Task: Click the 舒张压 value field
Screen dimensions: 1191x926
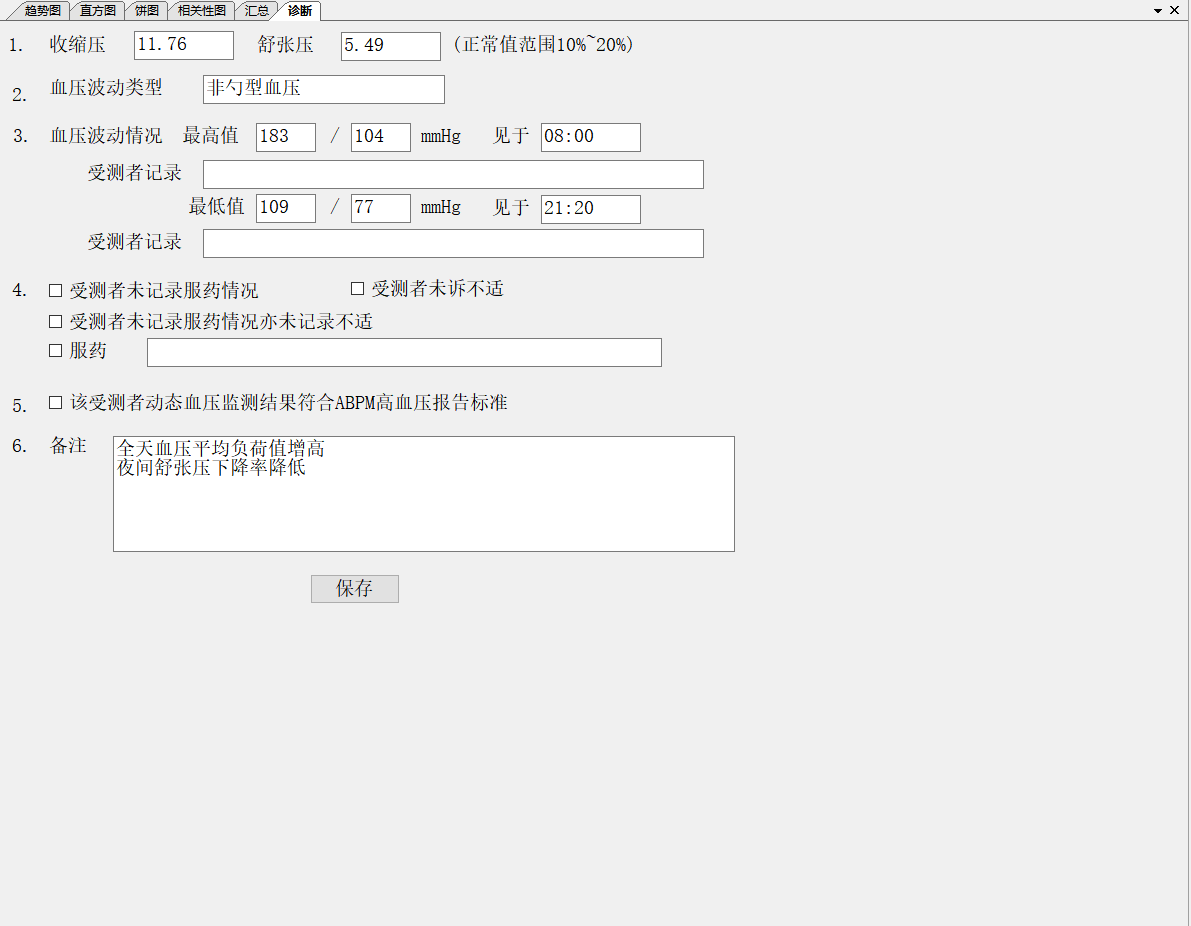Action: [390, 46]
